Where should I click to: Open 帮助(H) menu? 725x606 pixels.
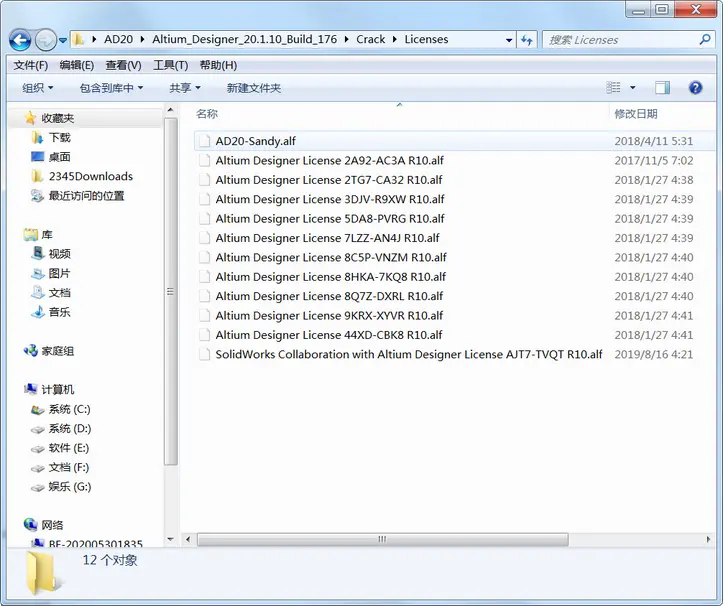click(218, 65)
